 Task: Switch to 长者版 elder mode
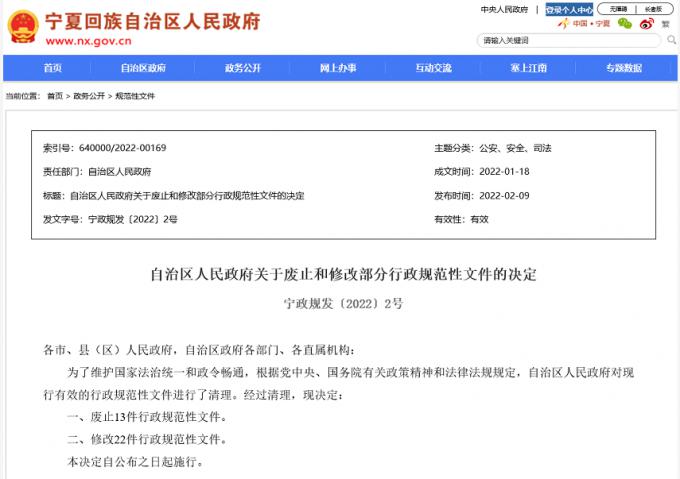click(x=653, y=9)
